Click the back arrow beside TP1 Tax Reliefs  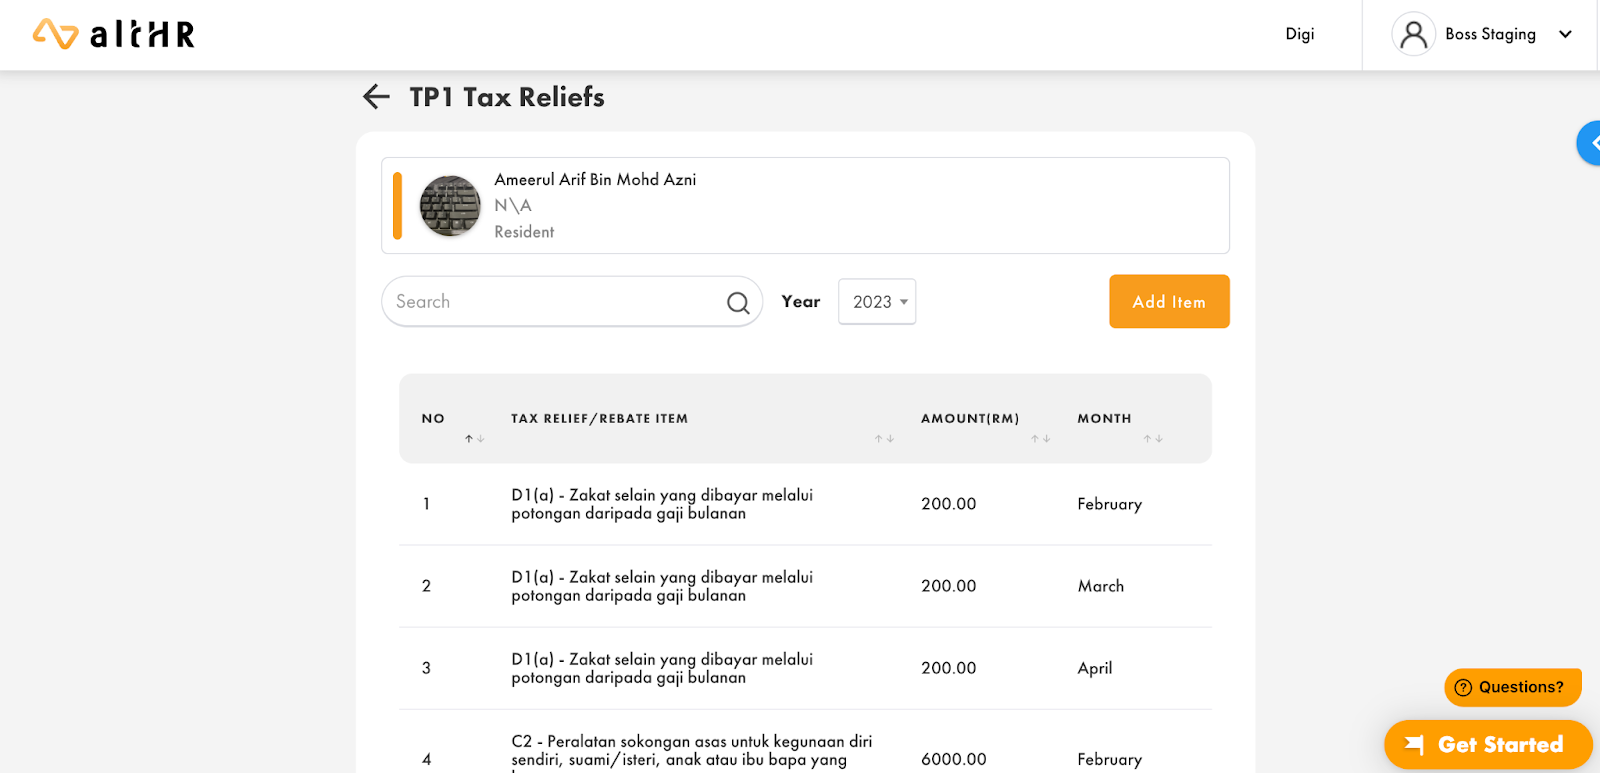374,96
